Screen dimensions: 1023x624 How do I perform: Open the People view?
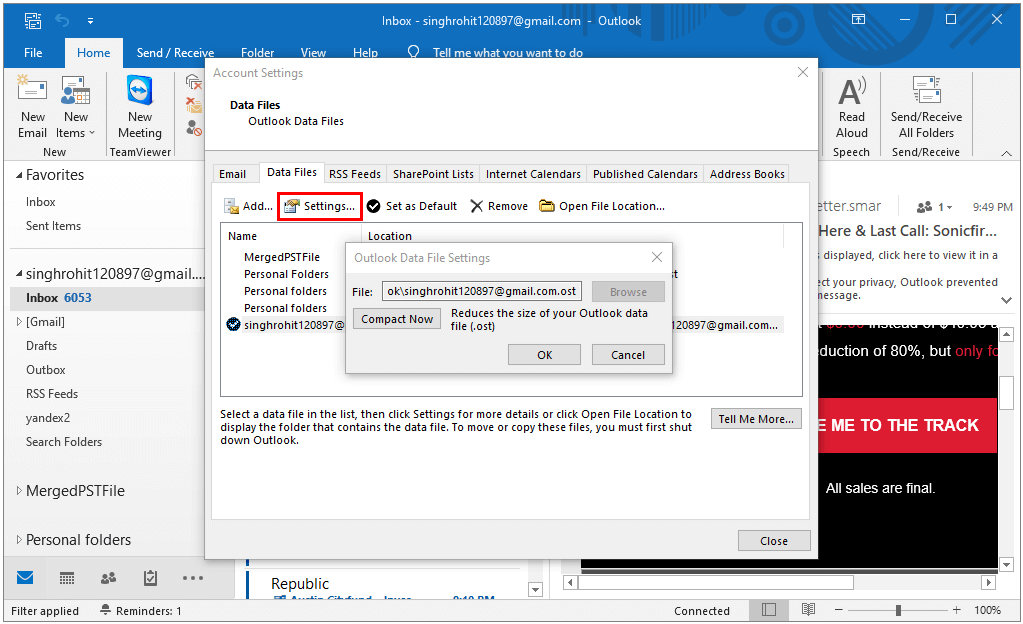[x=108, y=578]
